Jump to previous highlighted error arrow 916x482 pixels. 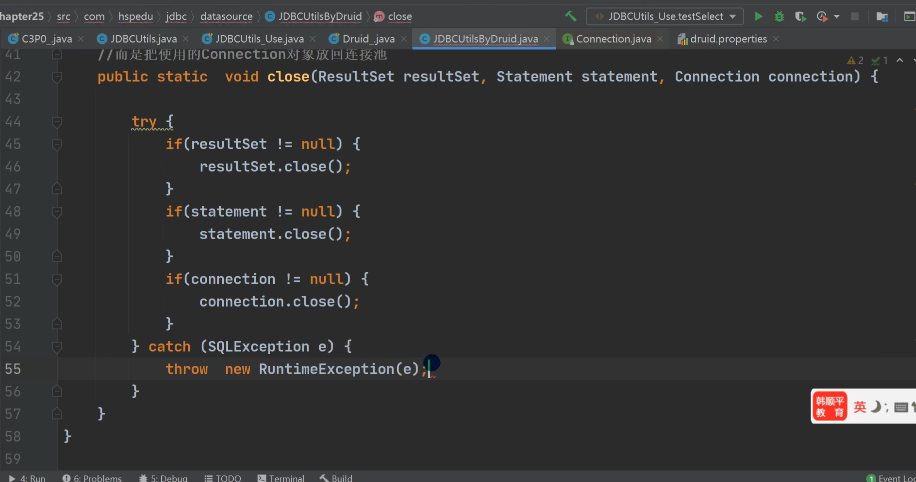click(900, 60)
